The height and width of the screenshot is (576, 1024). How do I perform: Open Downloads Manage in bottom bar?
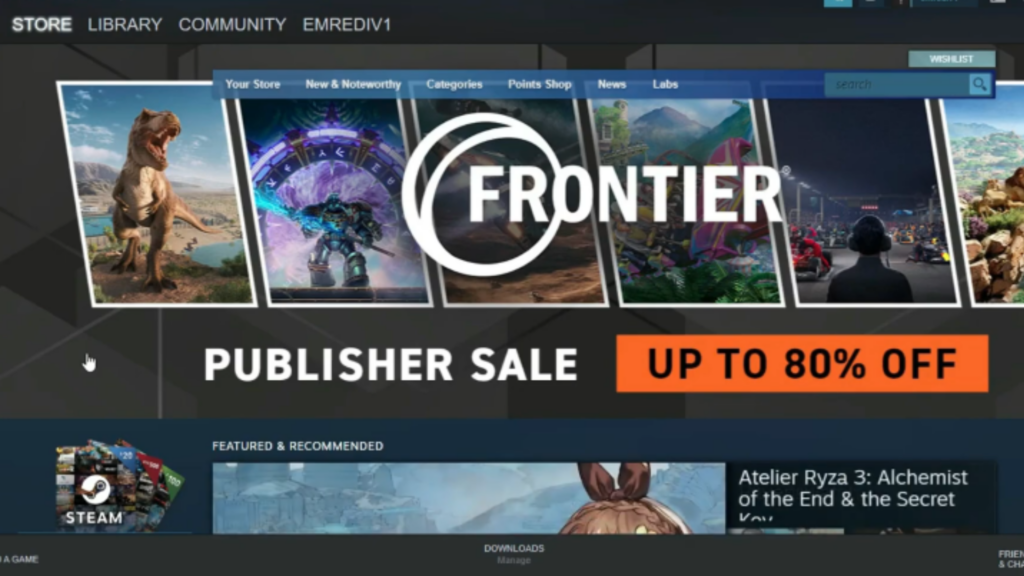point(514,554)
